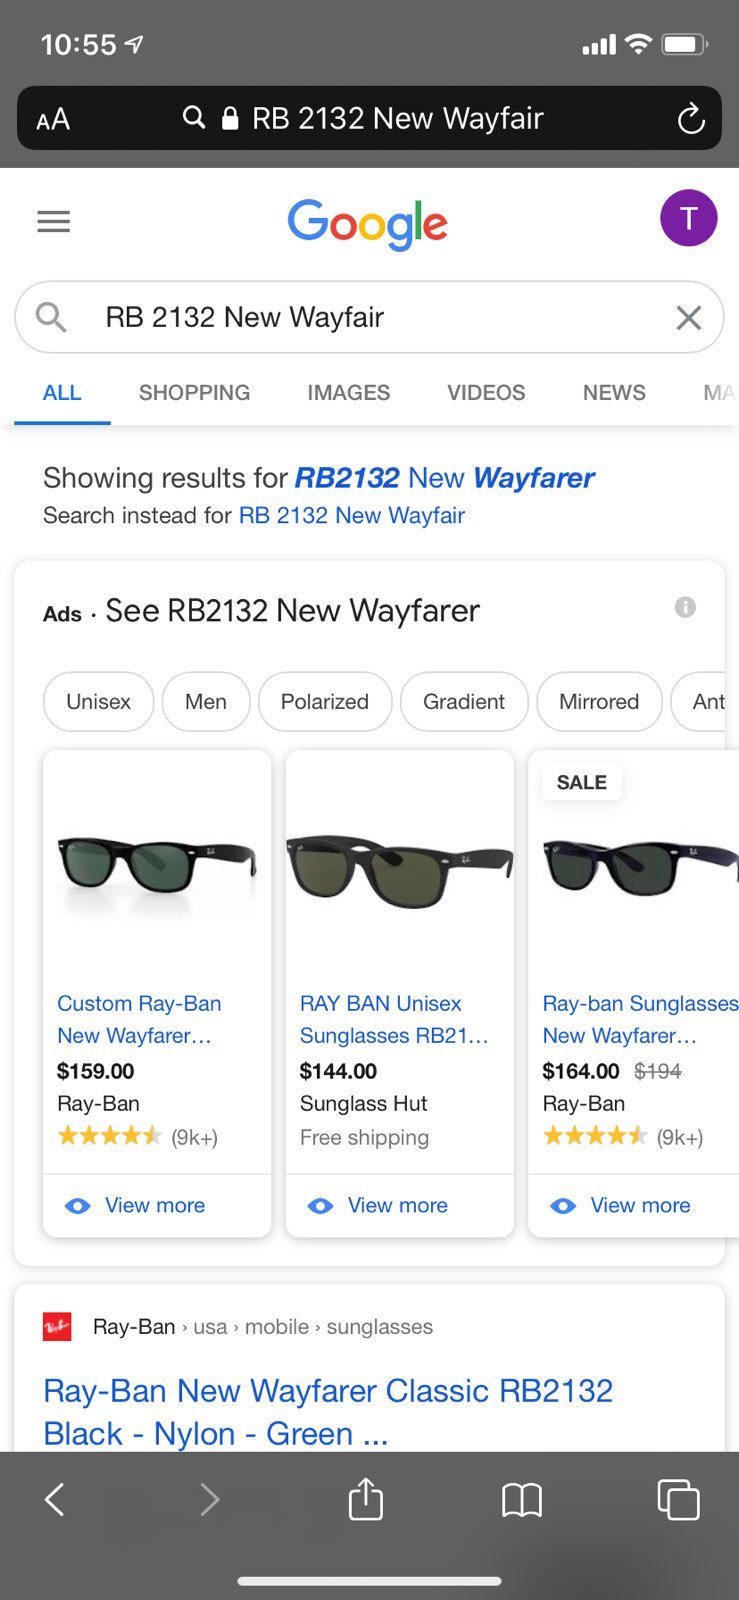Search instead for RB 2132 New Wayfair
Screen dimensions: 739x1600
tap(352, 516)
